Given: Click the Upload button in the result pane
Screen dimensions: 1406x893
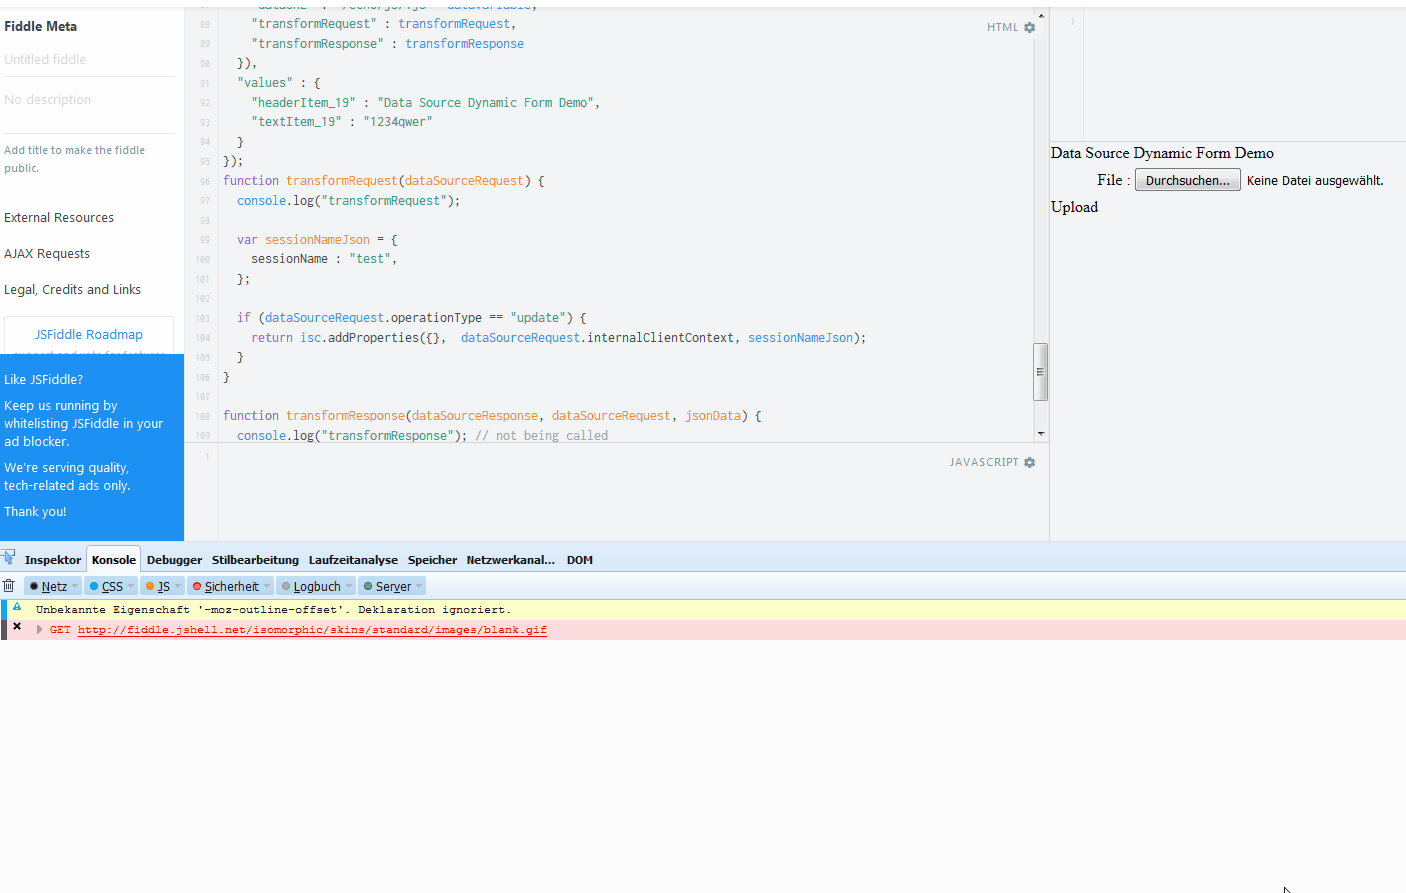Looking at the screenshot, I should (1074, 207).
